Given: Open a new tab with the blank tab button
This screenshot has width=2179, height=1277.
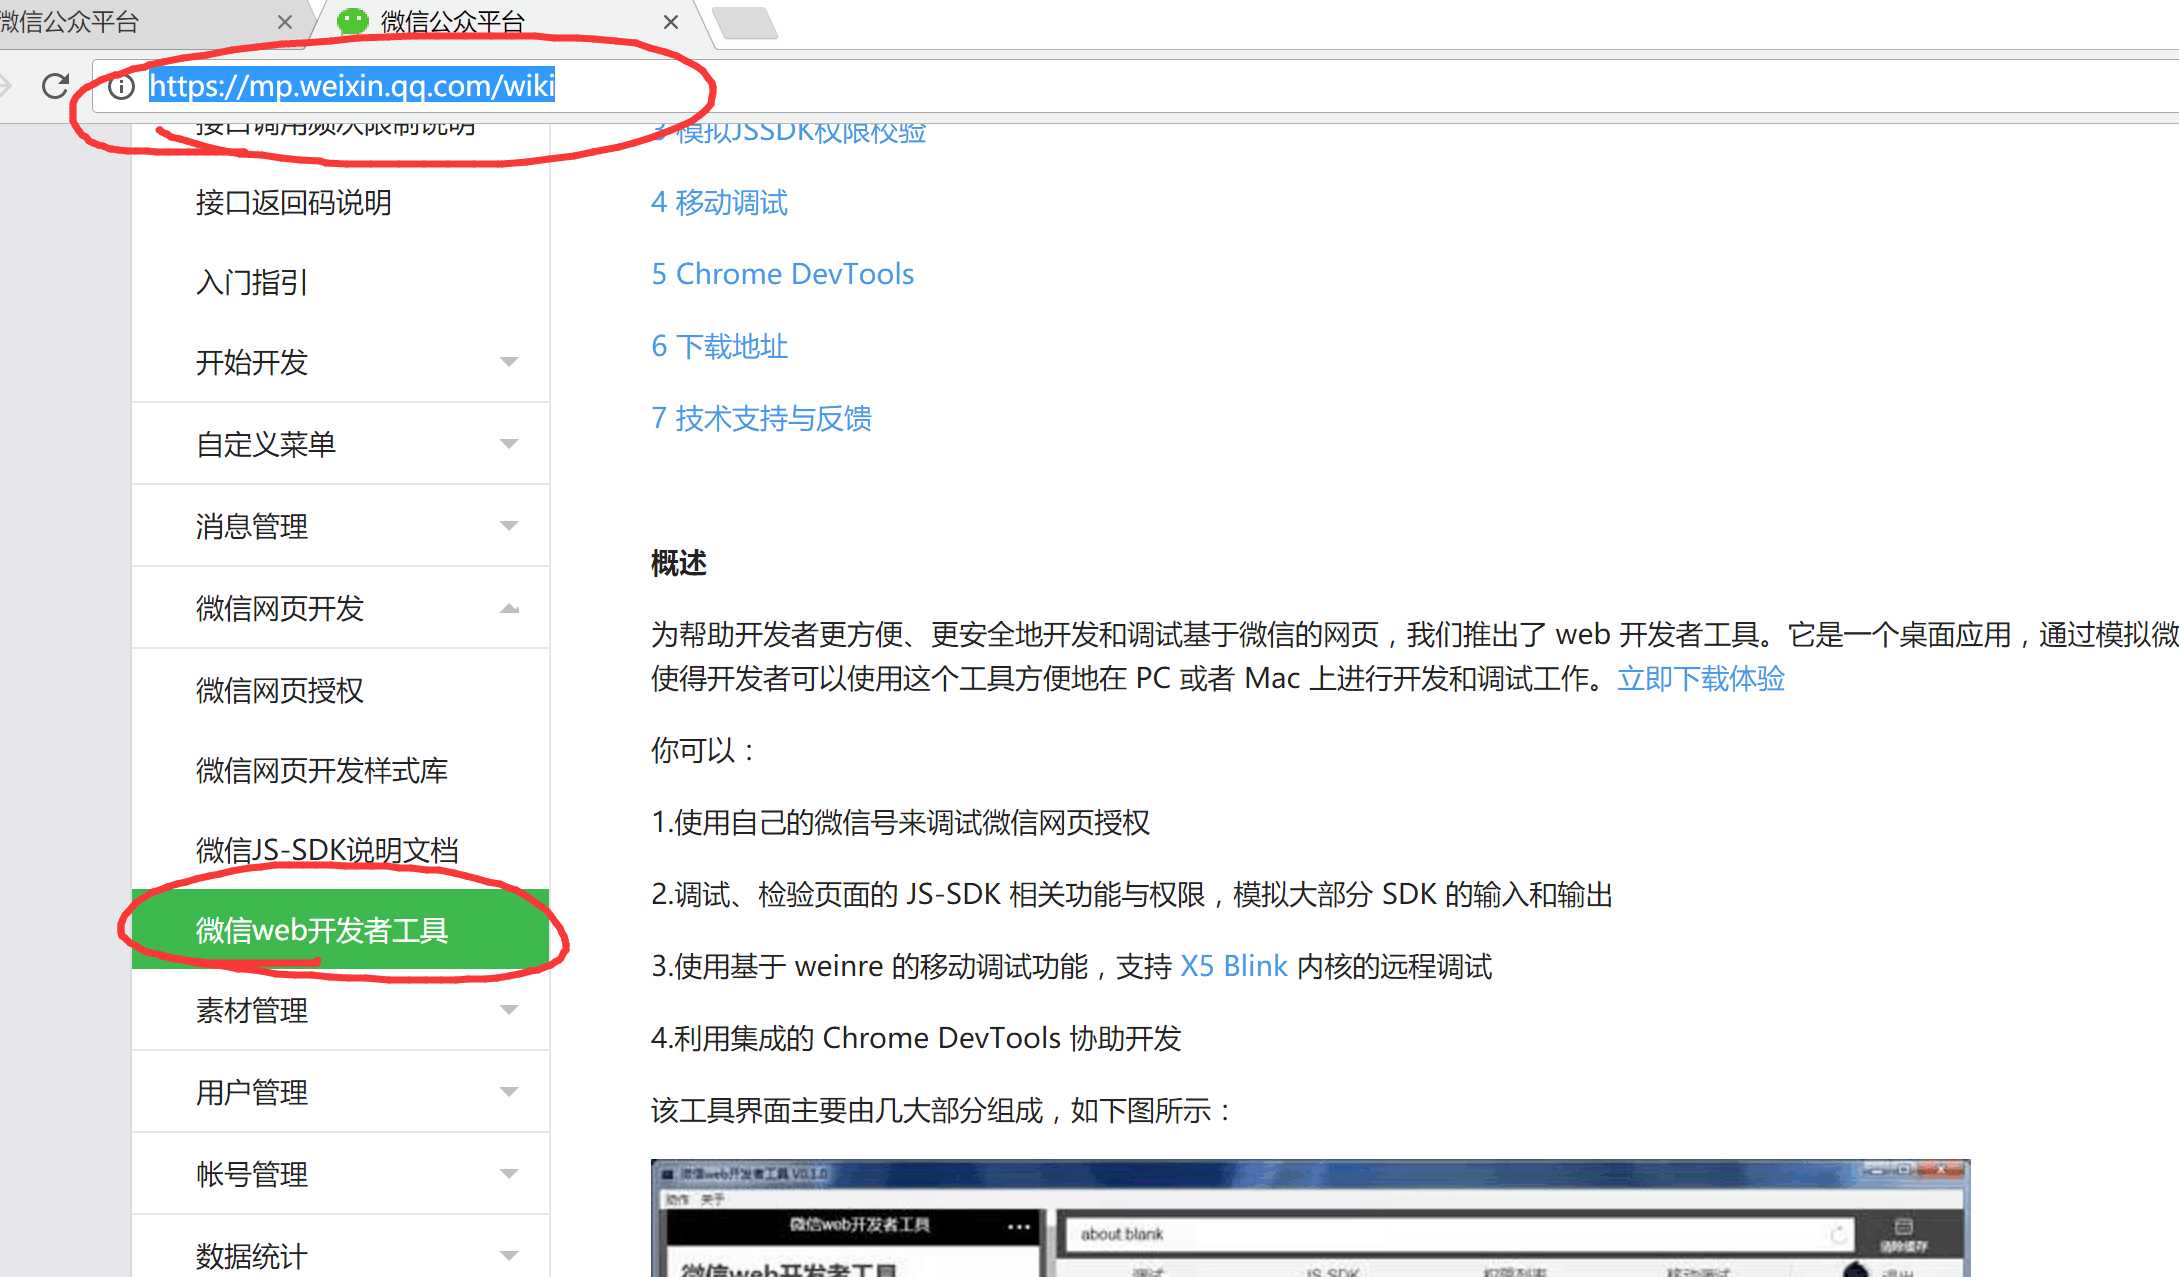Looking at the screenshot, I should 746,22.
